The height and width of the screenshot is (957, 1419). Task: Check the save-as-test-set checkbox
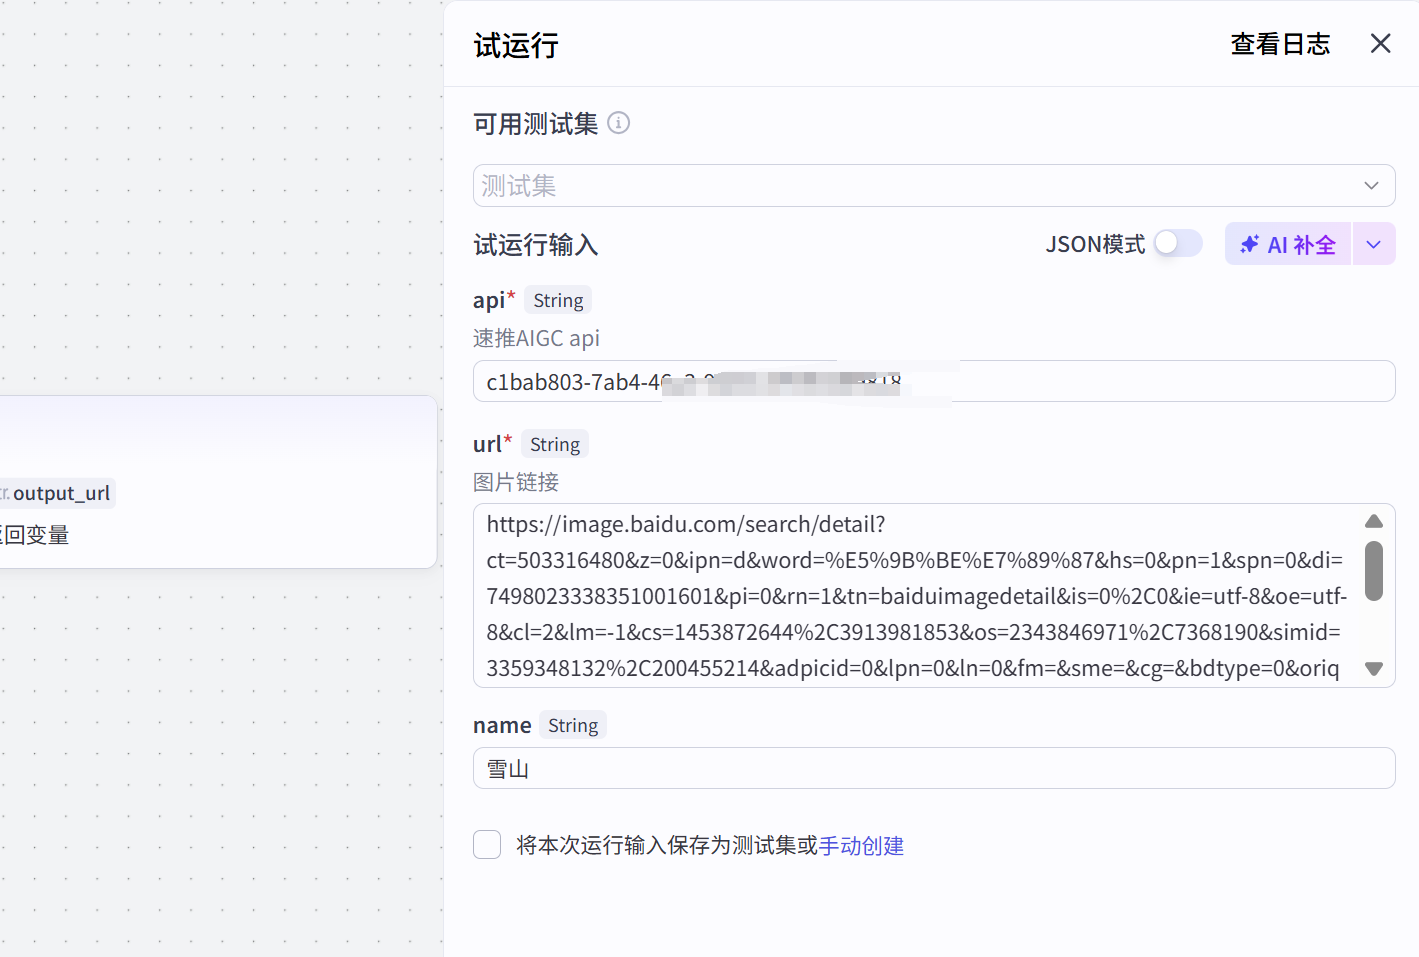(487, 845)
